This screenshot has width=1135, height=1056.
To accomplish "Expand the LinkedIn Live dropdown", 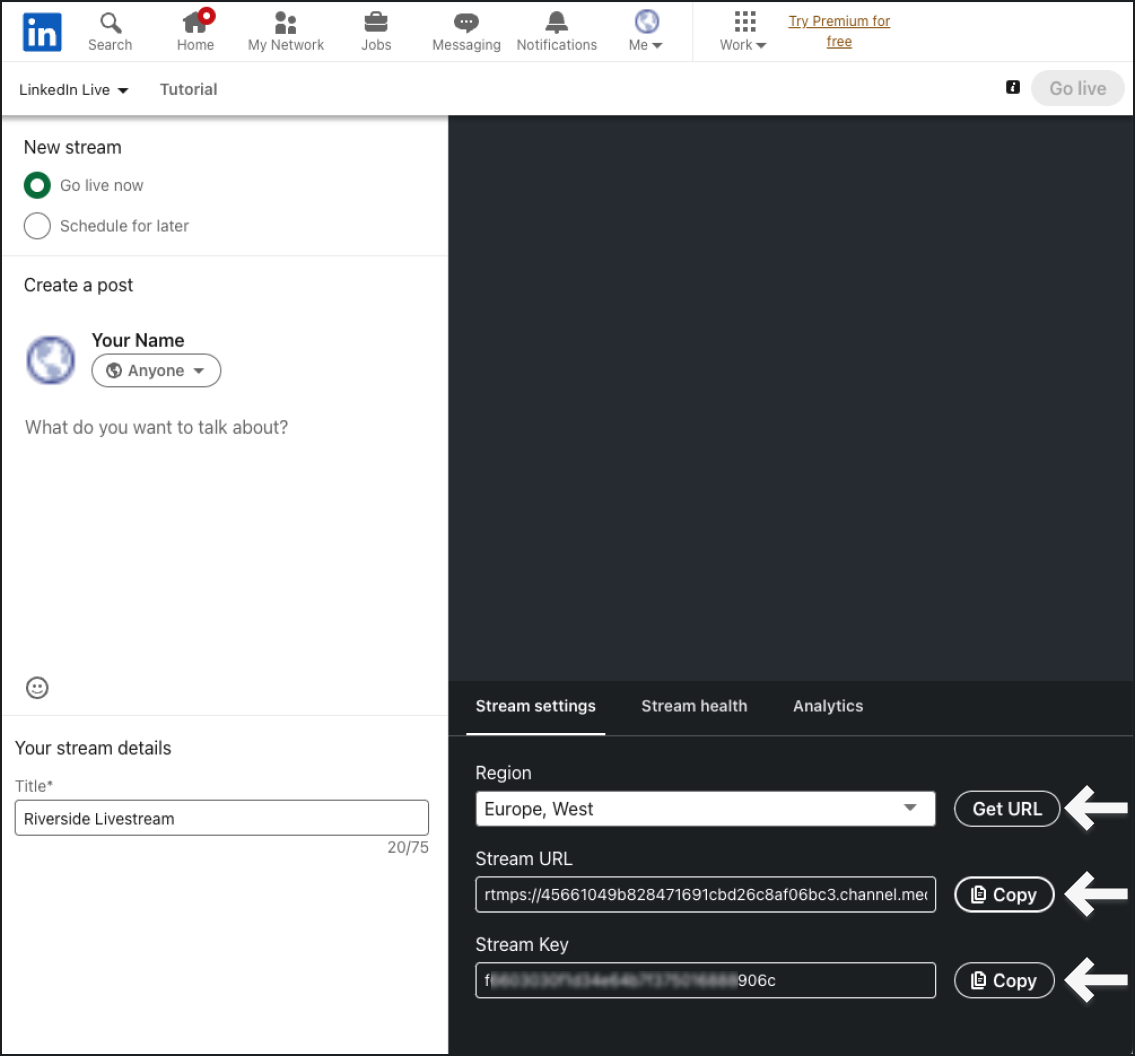I will tap(74, 90).
